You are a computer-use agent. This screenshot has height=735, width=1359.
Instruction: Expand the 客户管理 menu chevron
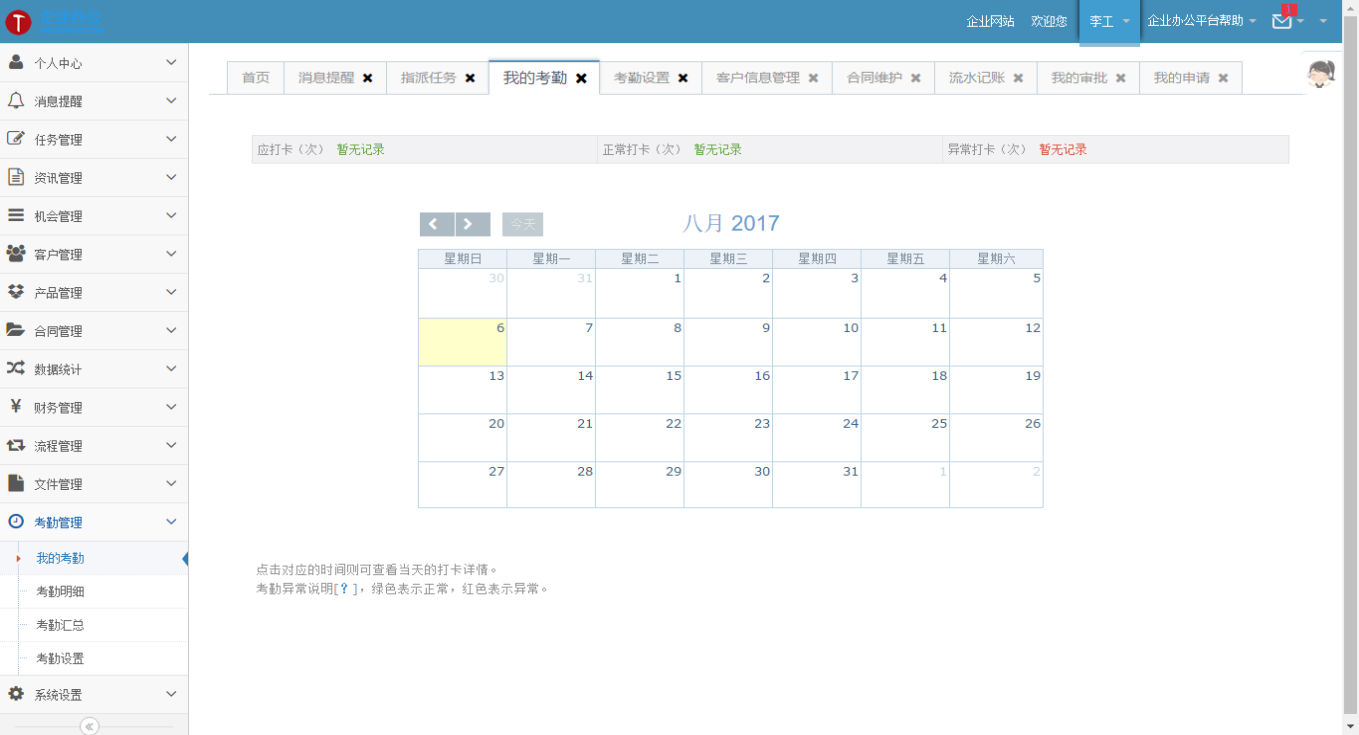point(171,254)
